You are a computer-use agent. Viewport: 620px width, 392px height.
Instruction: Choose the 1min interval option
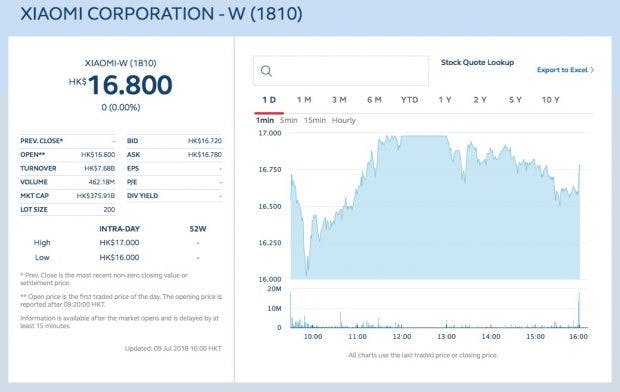tap(265, 120)
